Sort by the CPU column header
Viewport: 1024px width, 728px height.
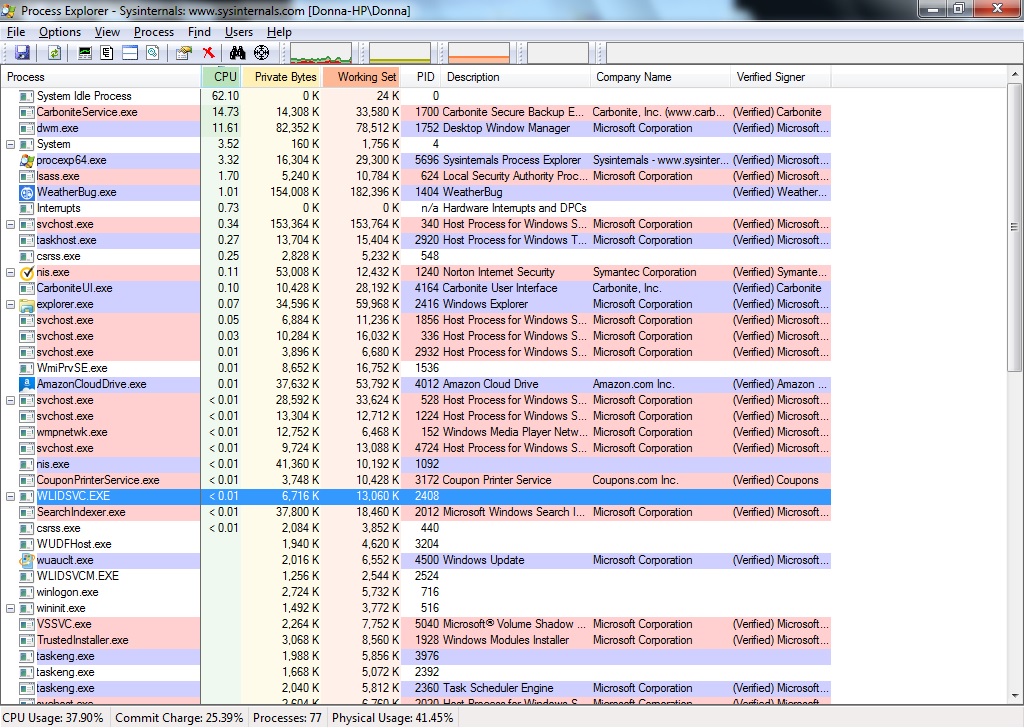coord(221,77)
